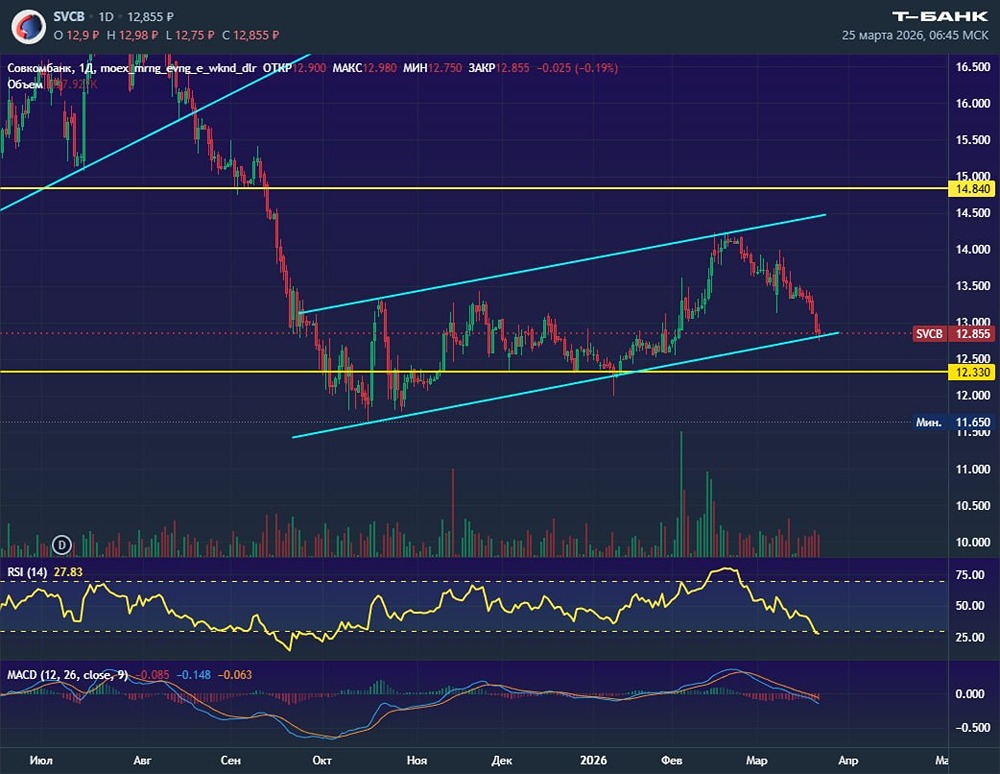Click the close value C 12,855 ₽
Image resolution: width=1000 pixels, height=774 pixels.
tap(250, 35)
